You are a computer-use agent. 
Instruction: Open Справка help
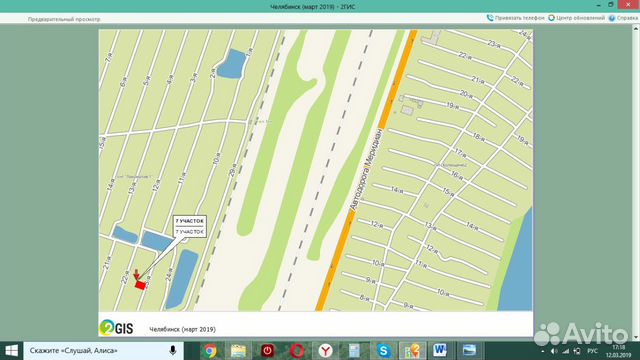coord(623,18)
